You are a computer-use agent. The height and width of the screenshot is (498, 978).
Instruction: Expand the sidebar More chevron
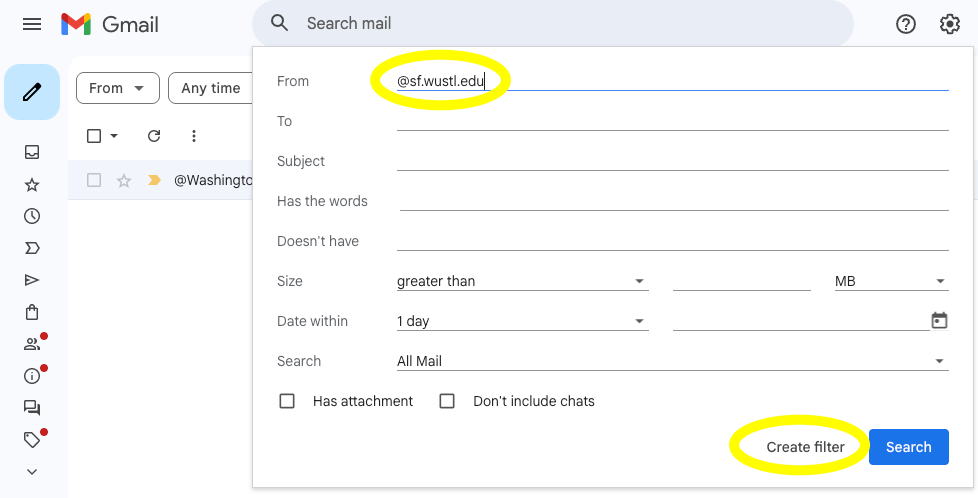coord(32,472)
